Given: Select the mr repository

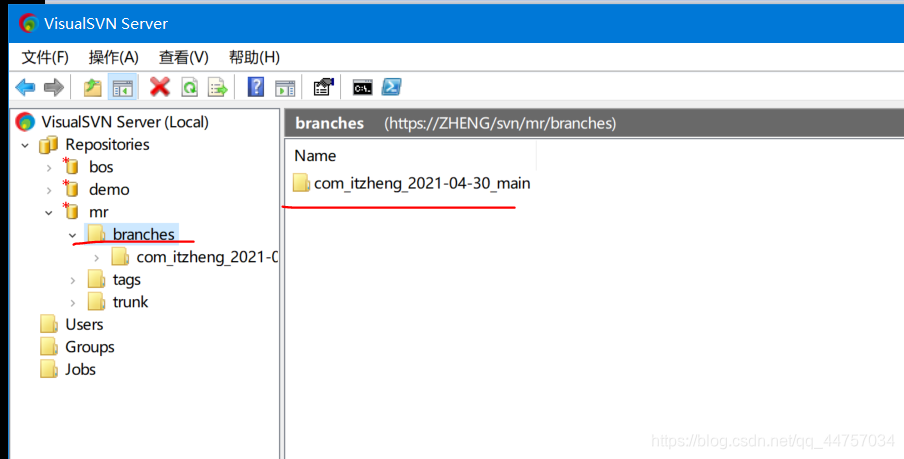Looking at the screenshot, I should coord(99,212).
